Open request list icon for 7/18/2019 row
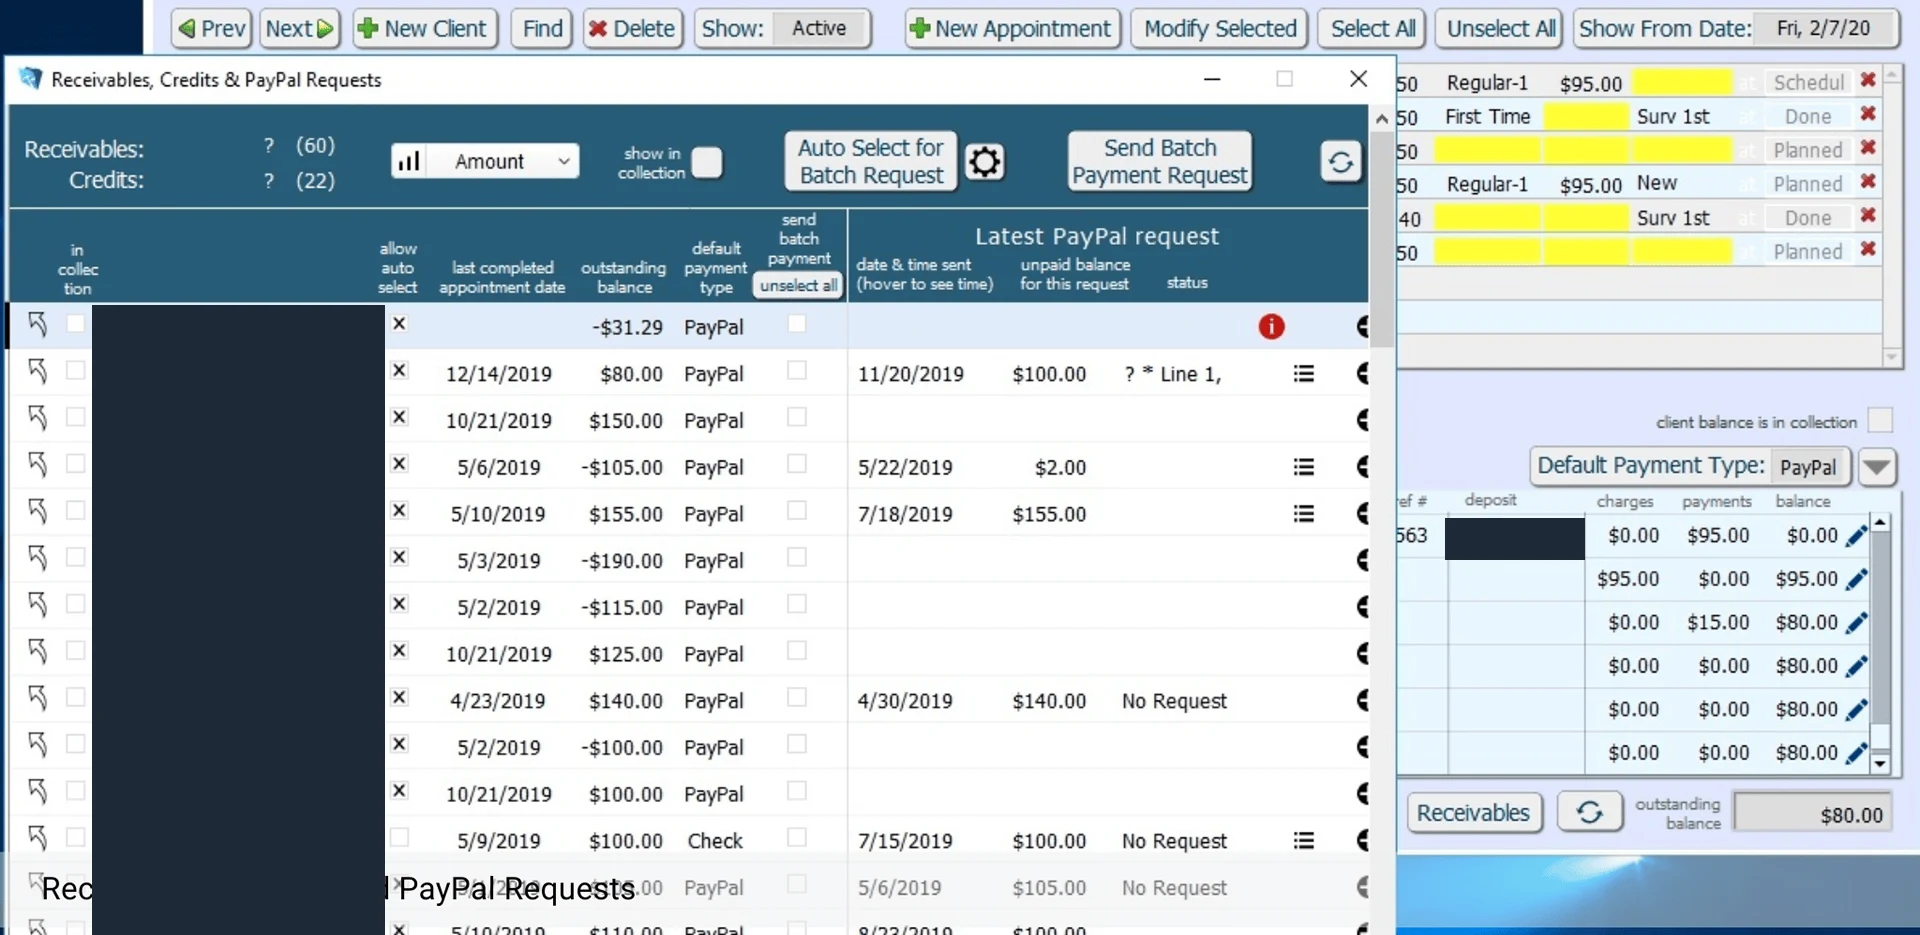1920x935 pixels. 1303,513
